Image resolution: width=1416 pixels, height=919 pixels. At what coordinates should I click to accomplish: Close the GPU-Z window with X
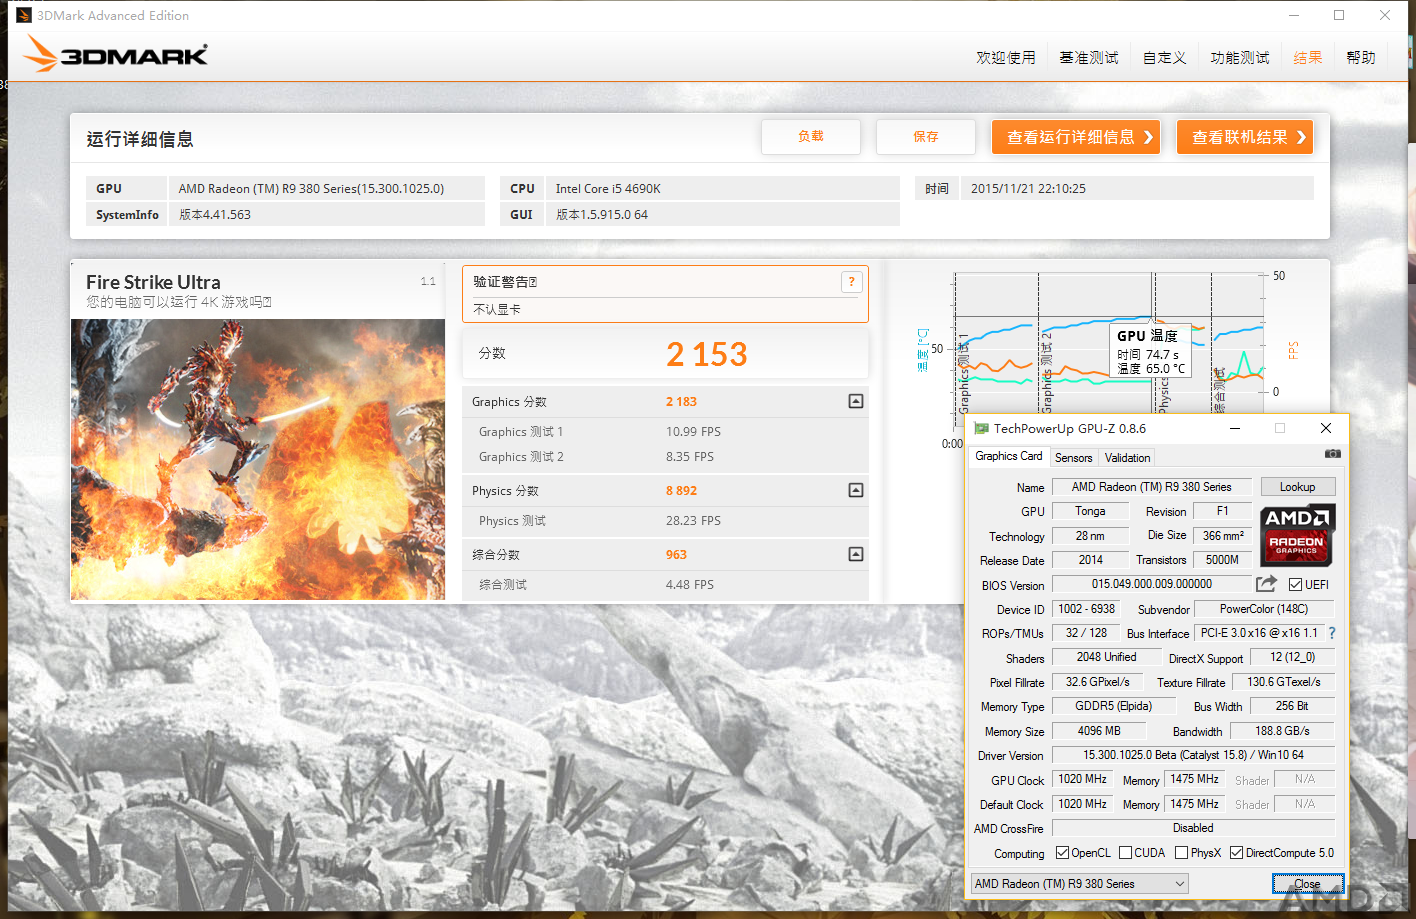(1326, 428)
